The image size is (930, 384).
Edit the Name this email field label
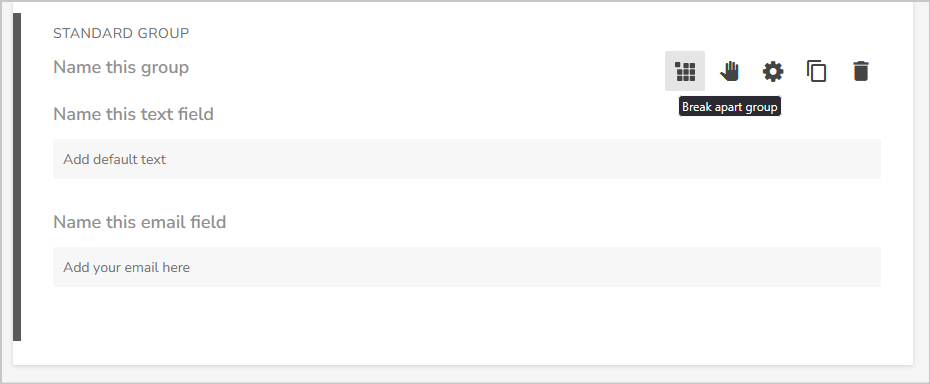pyautogui.click(x=139, y=222)
